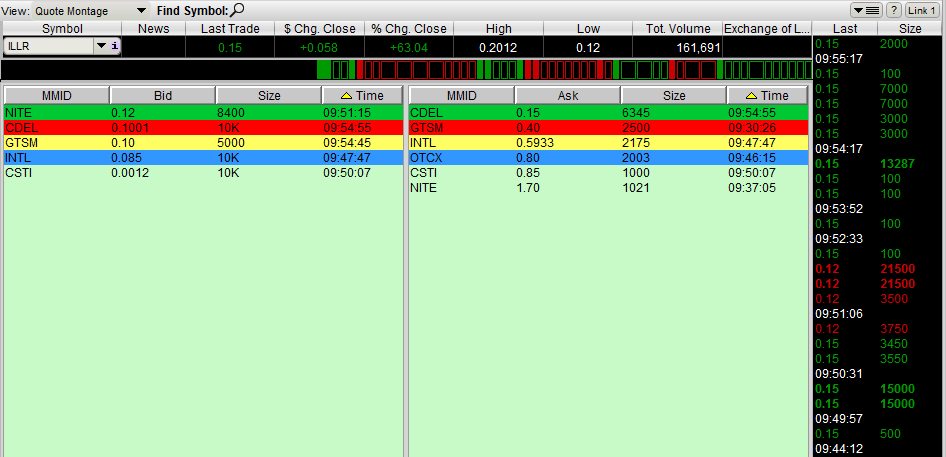Select the Symbol column header

(62, 28)
